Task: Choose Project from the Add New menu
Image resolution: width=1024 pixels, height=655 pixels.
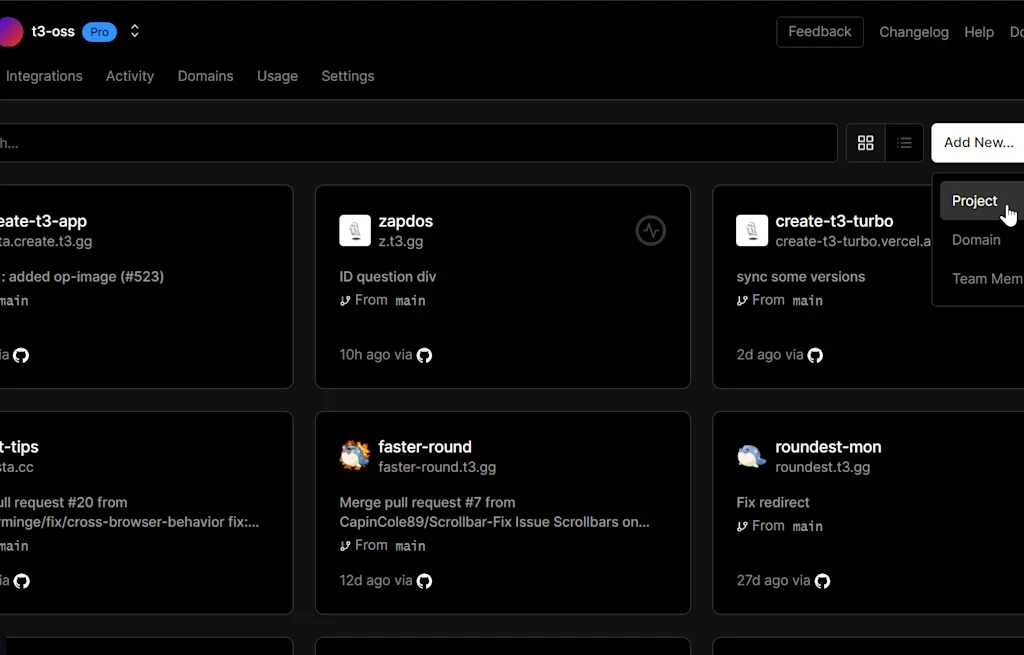Action: (982, 200)
